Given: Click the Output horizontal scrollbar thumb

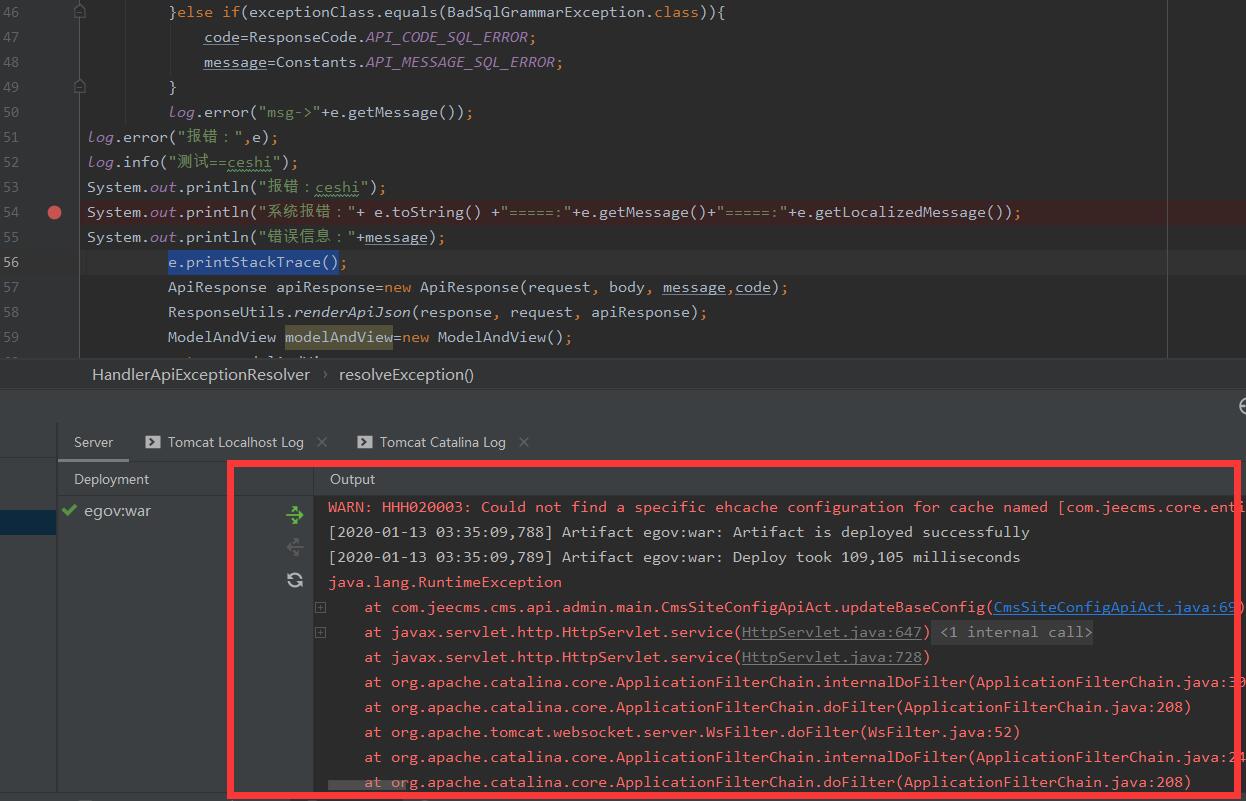Looking at the screenshot, I should coord(358,786).
